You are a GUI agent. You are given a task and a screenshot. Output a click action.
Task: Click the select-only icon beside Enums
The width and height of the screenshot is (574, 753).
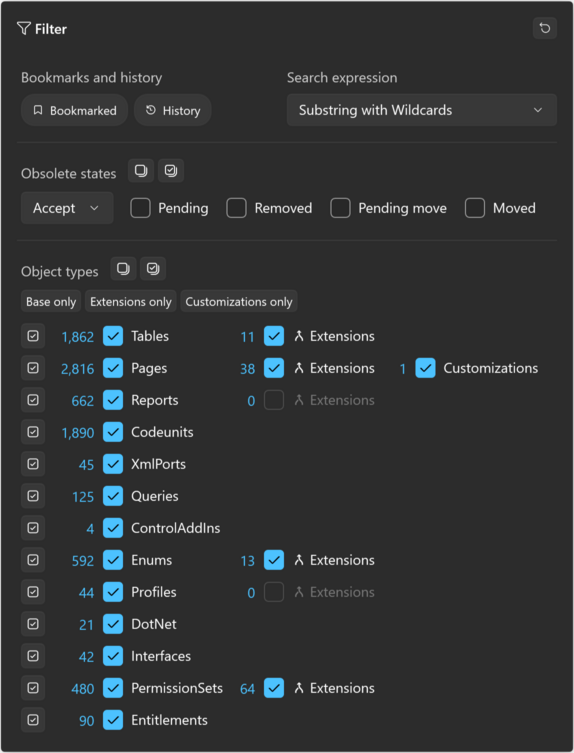(33, 560)
